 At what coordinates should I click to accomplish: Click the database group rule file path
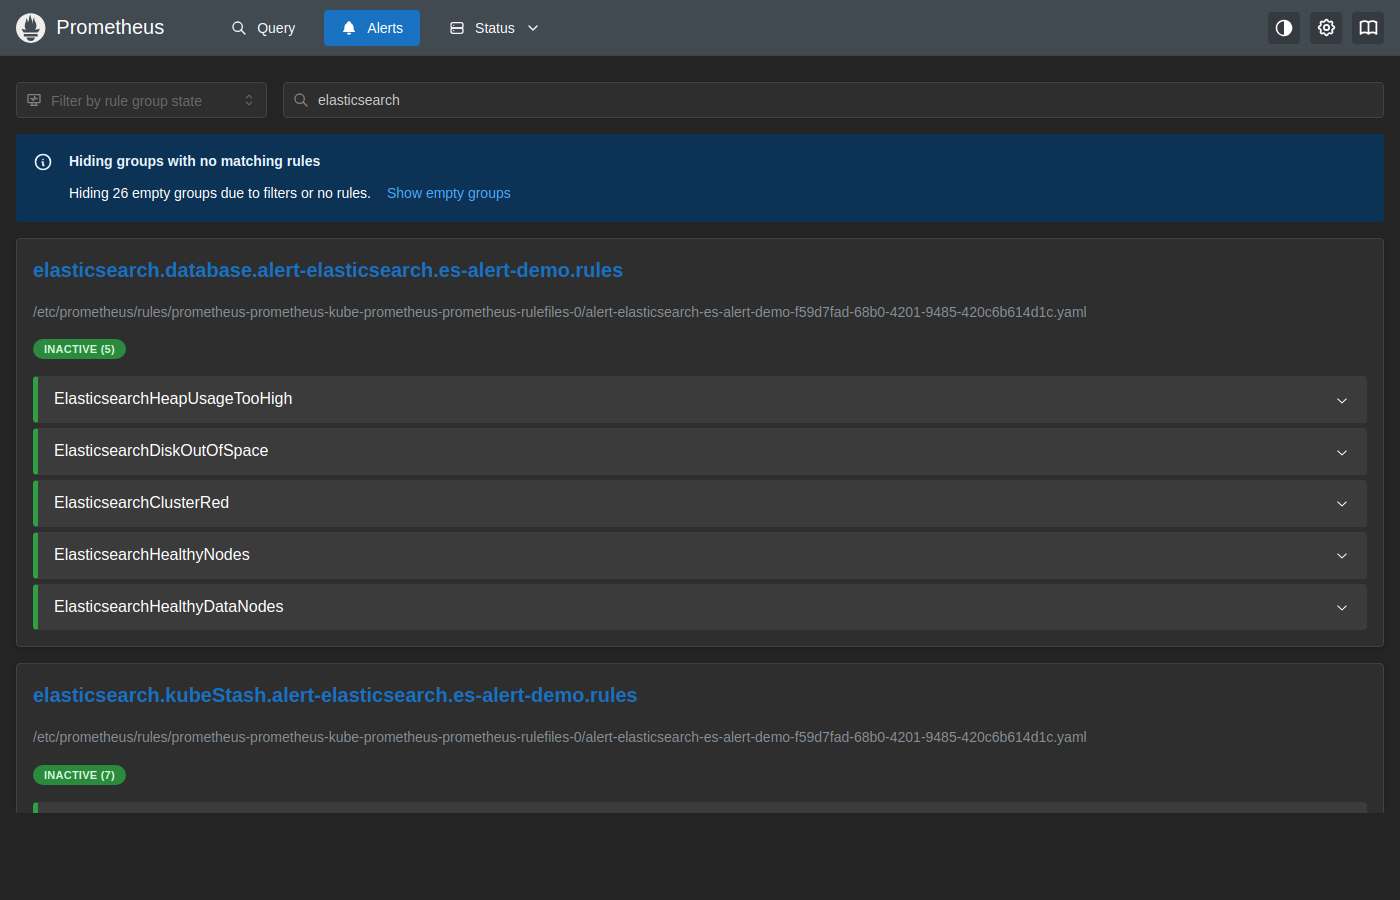[x=559, y=312]
